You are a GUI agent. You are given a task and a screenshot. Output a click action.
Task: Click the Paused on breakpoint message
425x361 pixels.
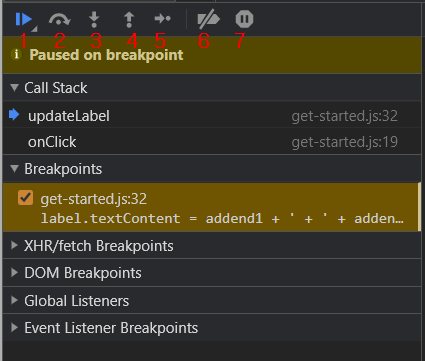106,55
